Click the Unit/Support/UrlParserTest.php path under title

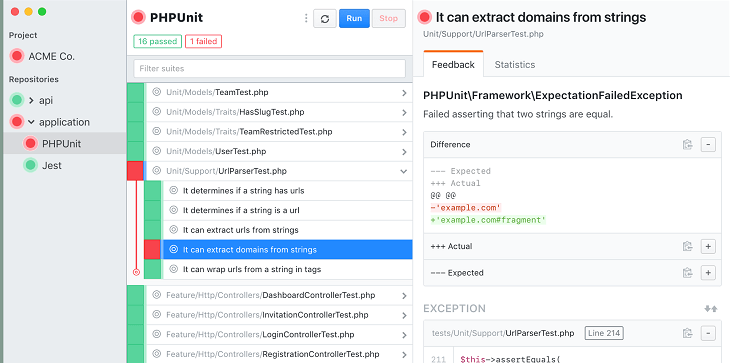483,34
